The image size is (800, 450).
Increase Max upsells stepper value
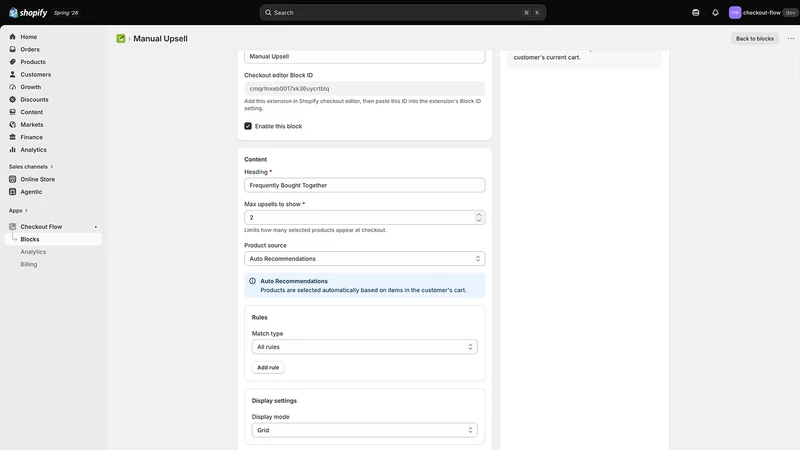[x=479, y=214]
